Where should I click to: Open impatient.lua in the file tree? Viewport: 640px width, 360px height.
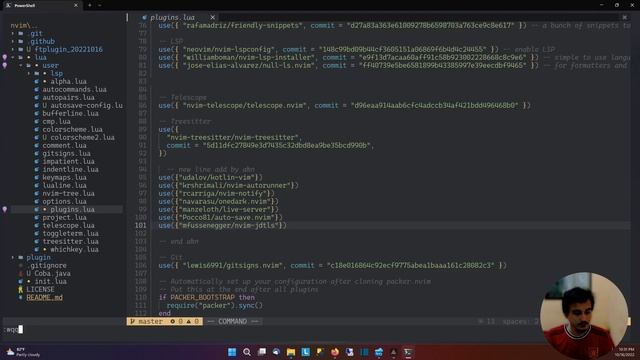tap(68, 162)
